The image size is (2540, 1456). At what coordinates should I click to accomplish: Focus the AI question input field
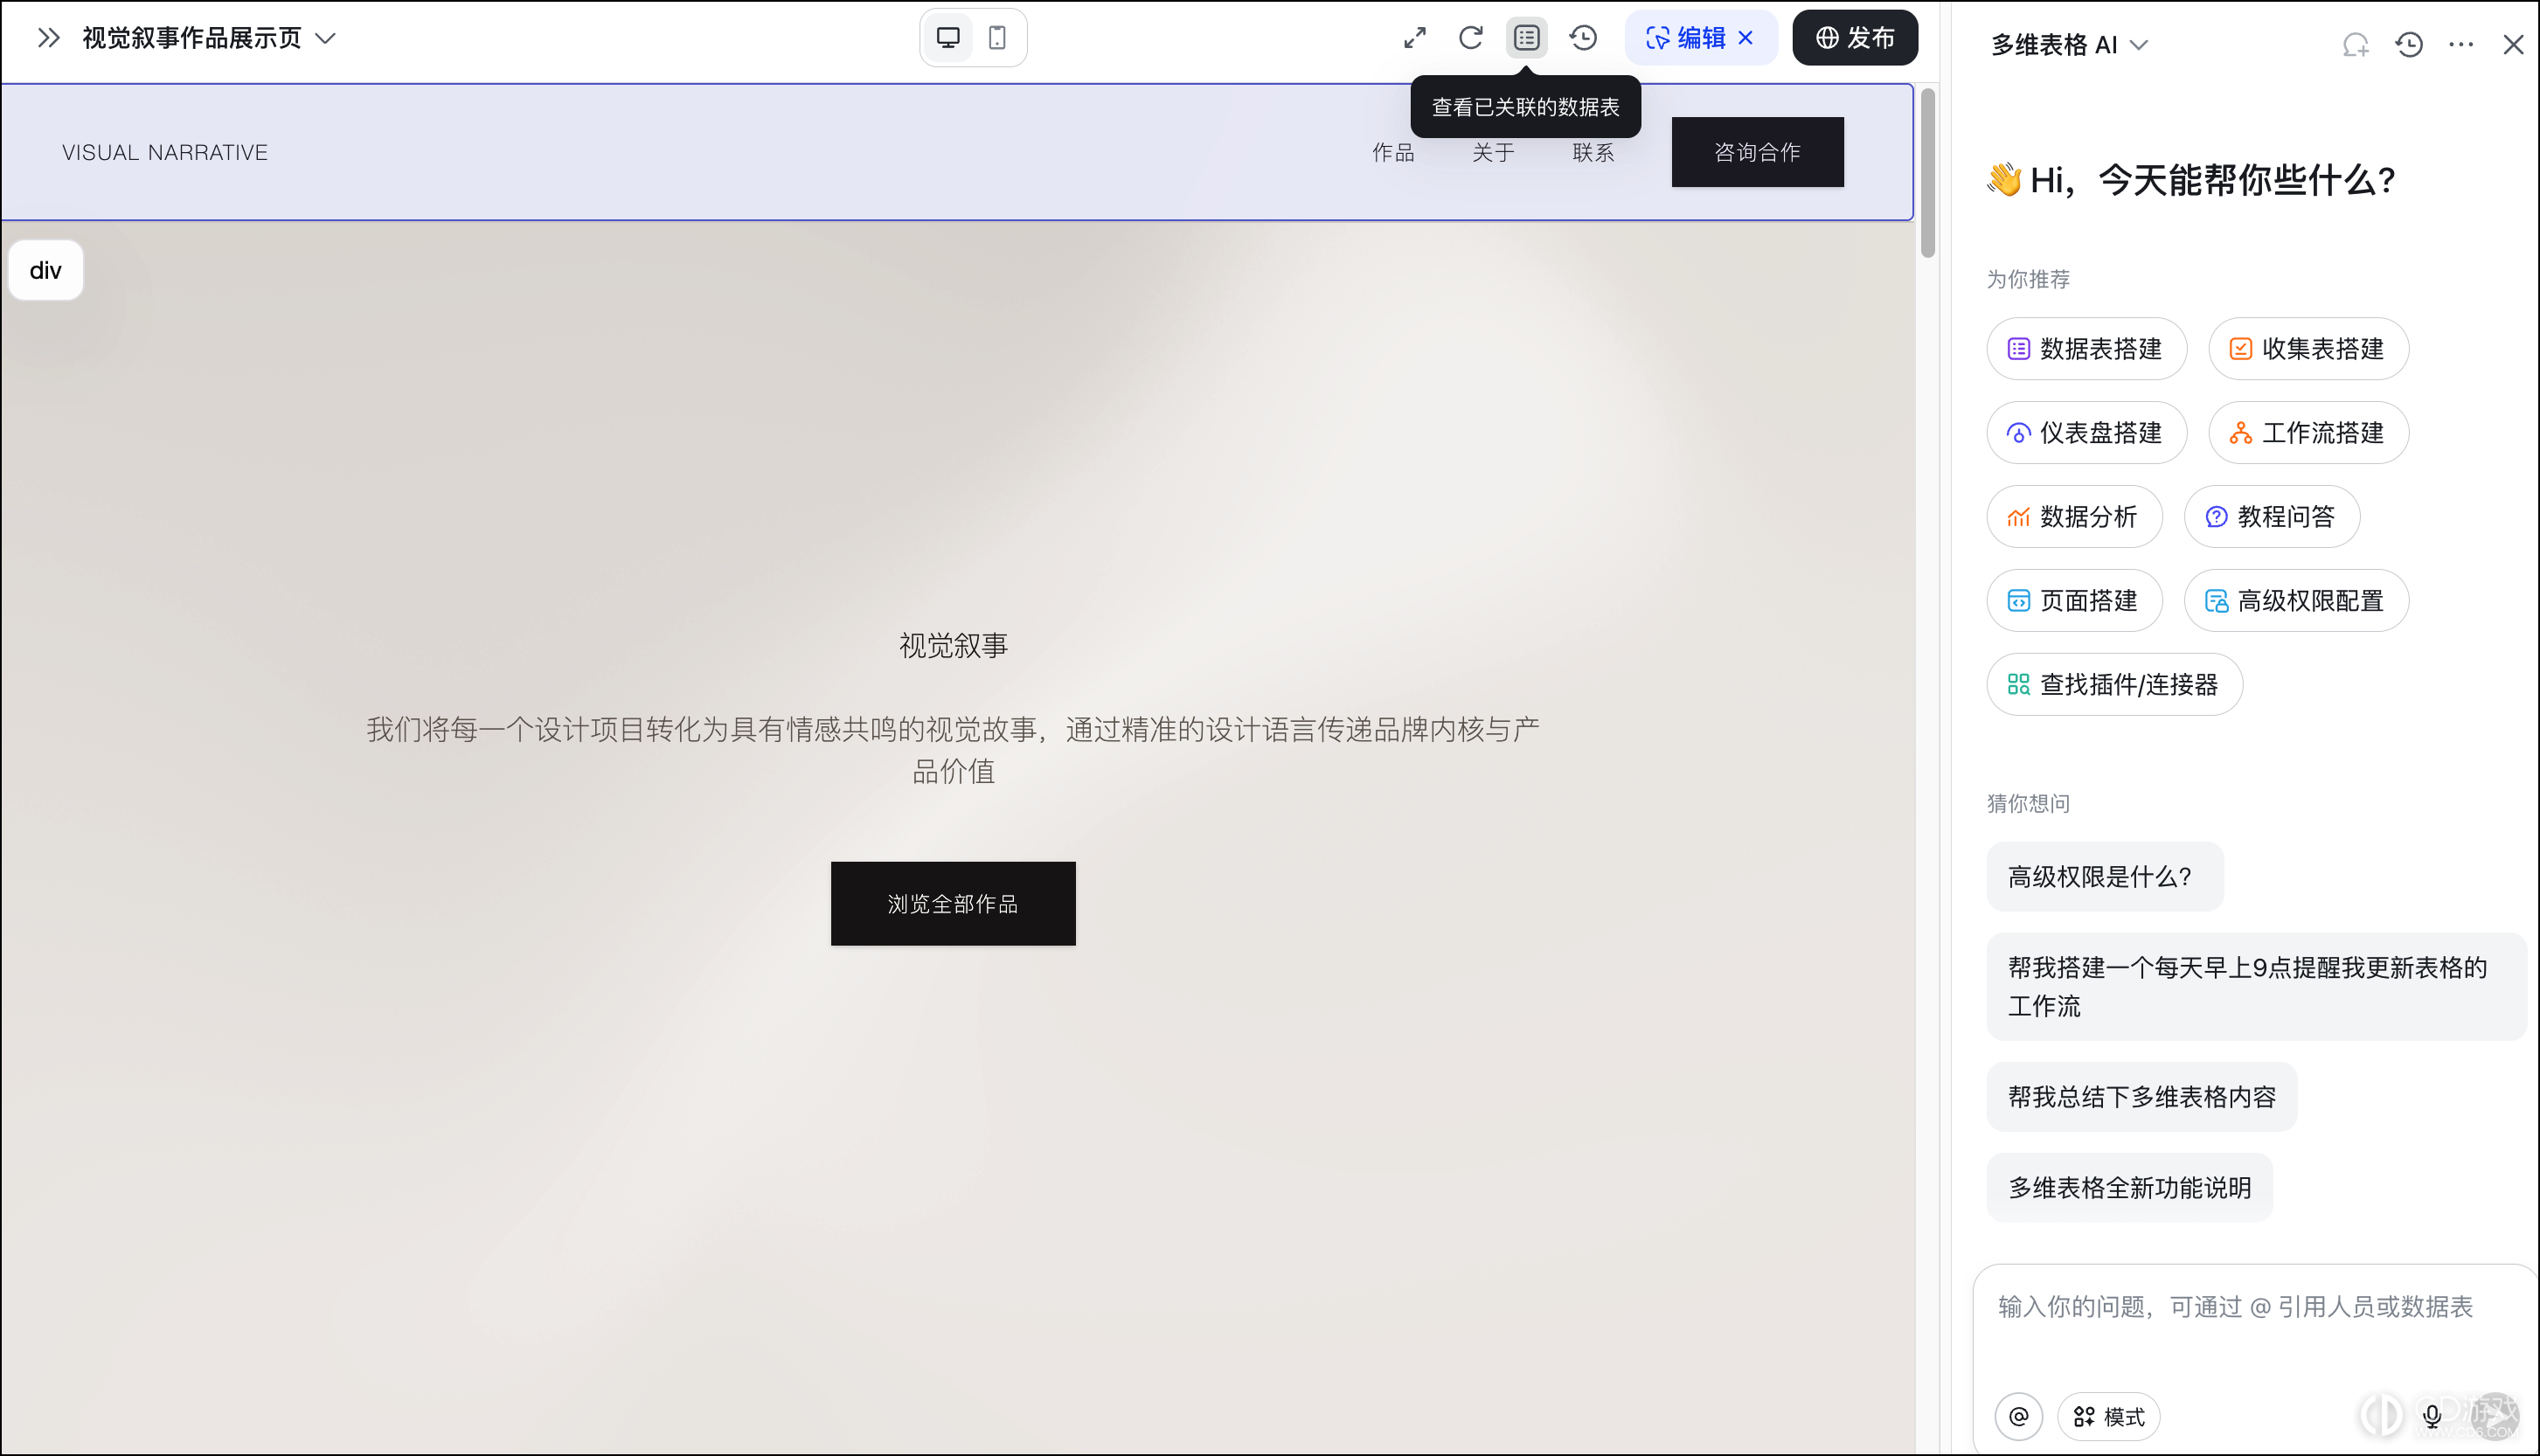click(x=2235, y=1307)
